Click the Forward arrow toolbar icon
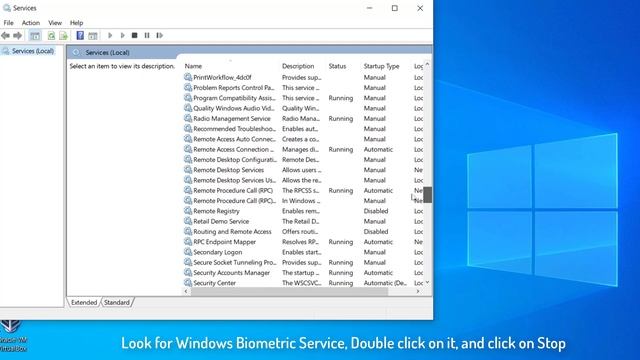 click(x=18, y=36)
